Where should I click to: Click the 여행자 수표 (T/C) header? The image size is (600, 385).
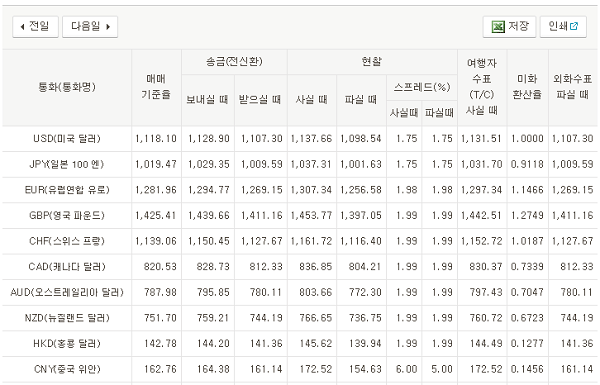pyautogui.click(x=482, y=87)
